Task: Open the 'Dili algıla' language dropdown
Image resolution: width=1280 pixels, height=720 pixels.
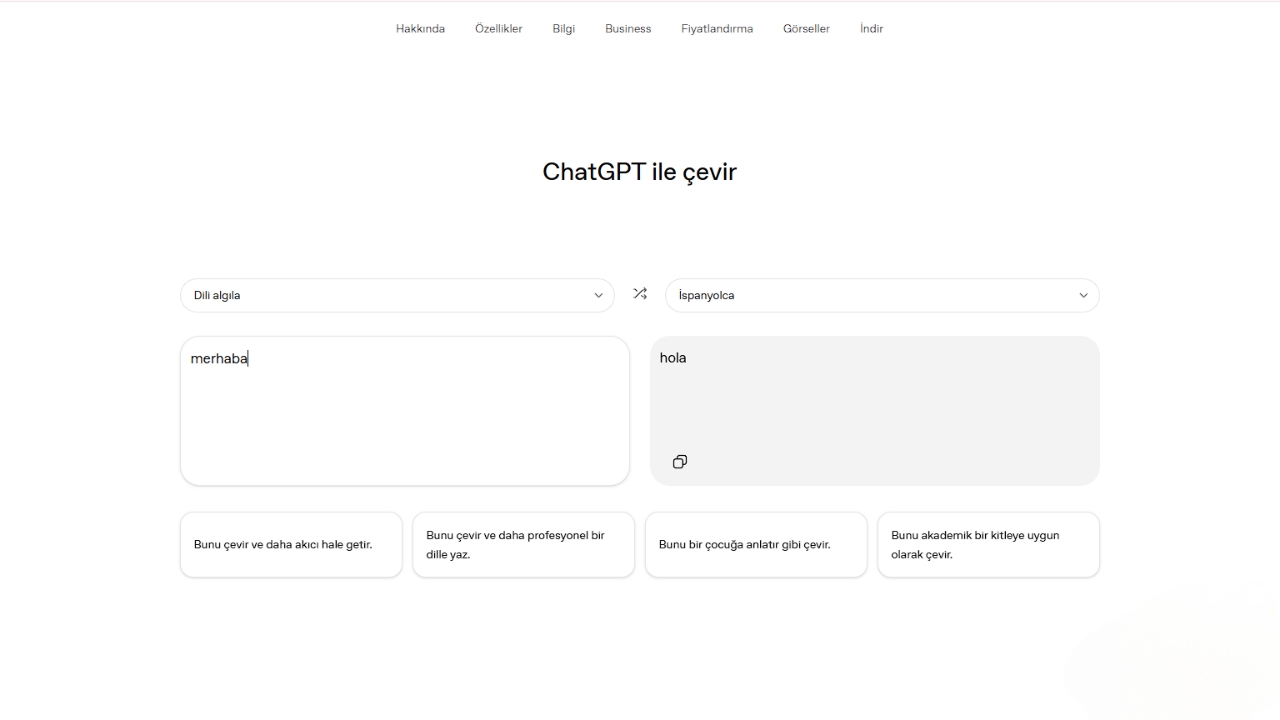Action: pyautogui.click(x=398, y=295)
